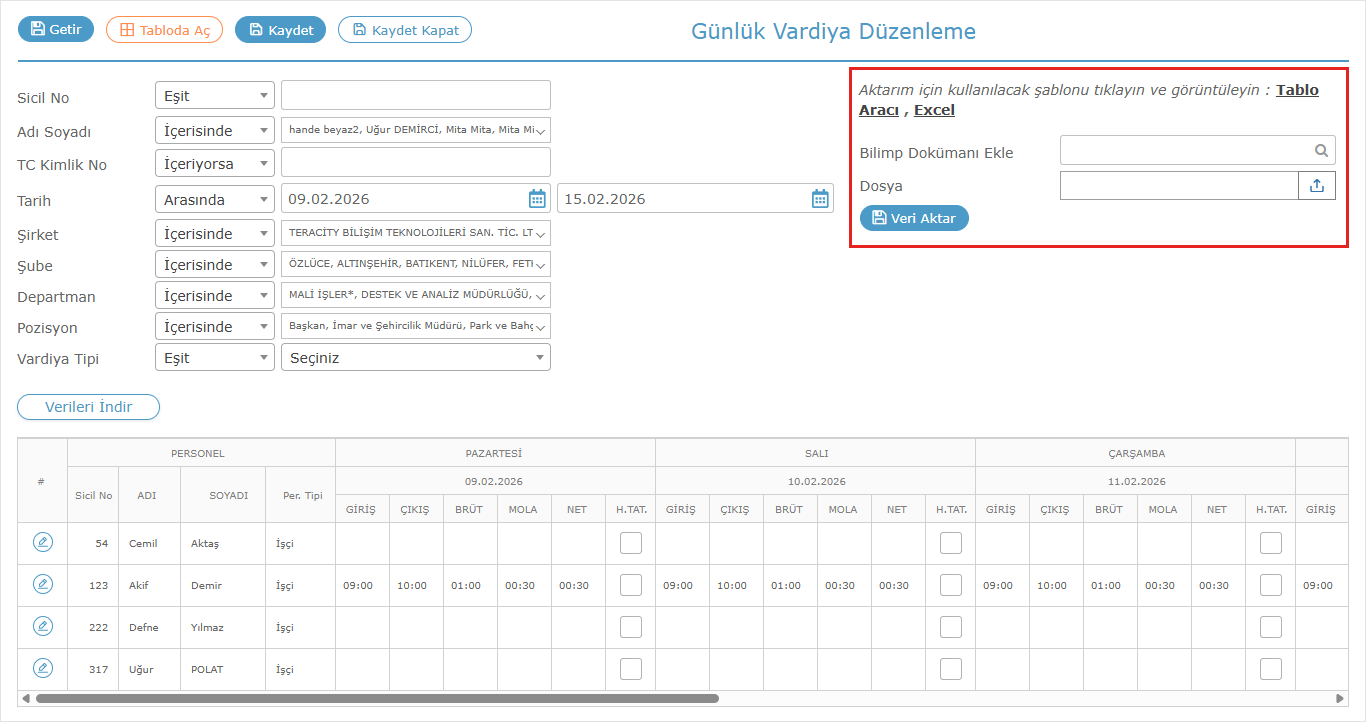
Task: Open calendar picker for end date 15.02.2026
Action: [x=820, y=199]
